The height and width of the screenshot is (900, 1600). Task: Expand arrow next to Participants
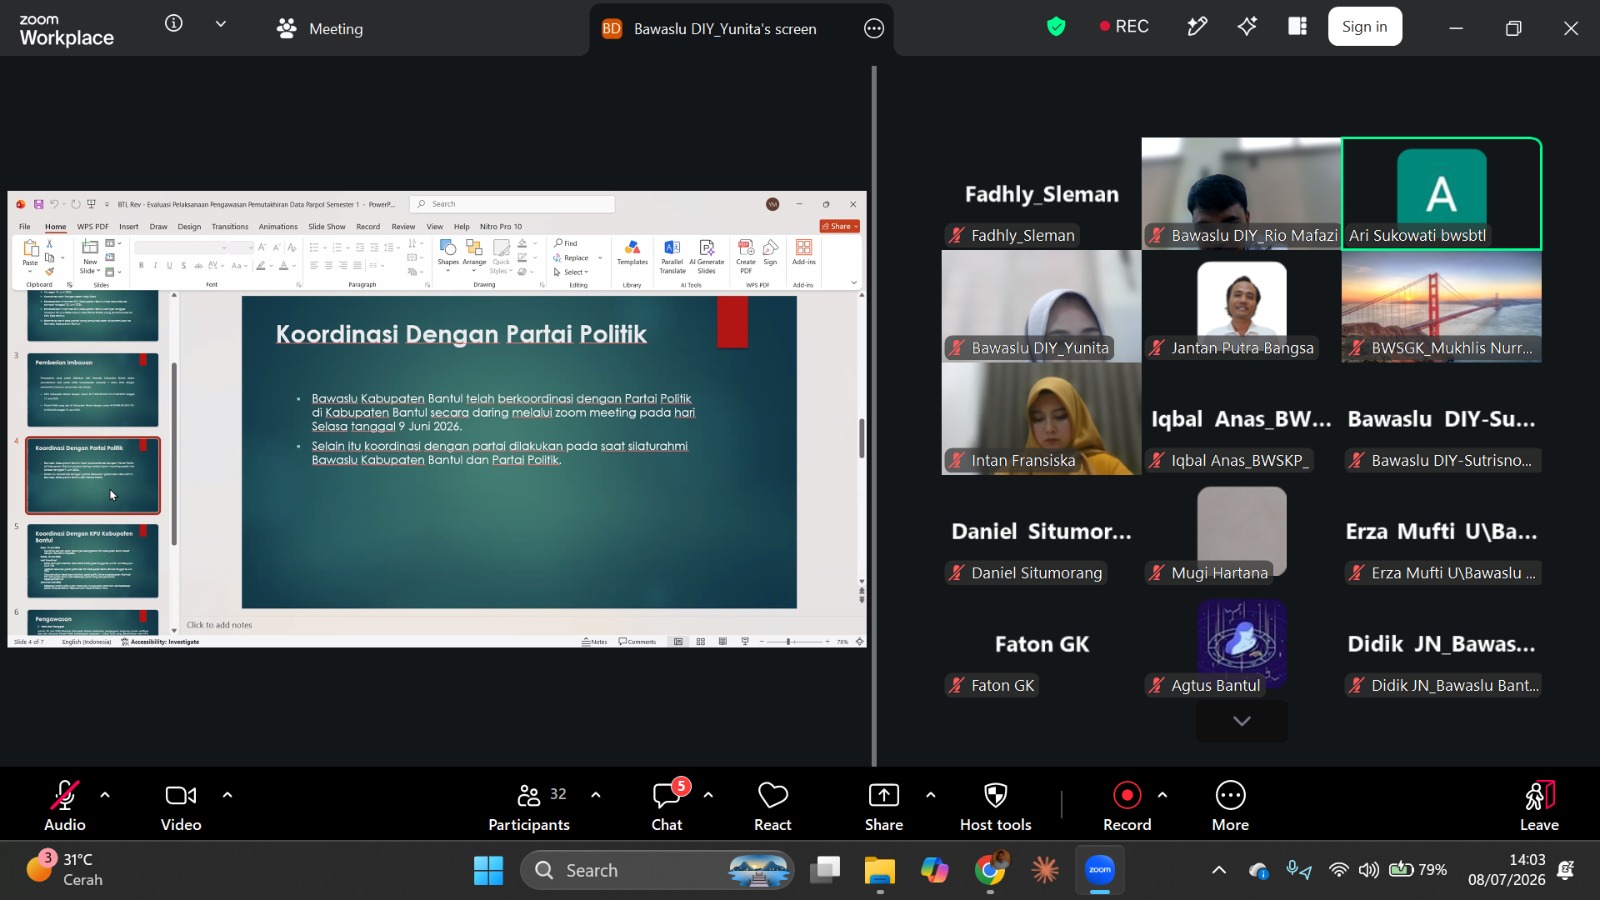point(596,795)
